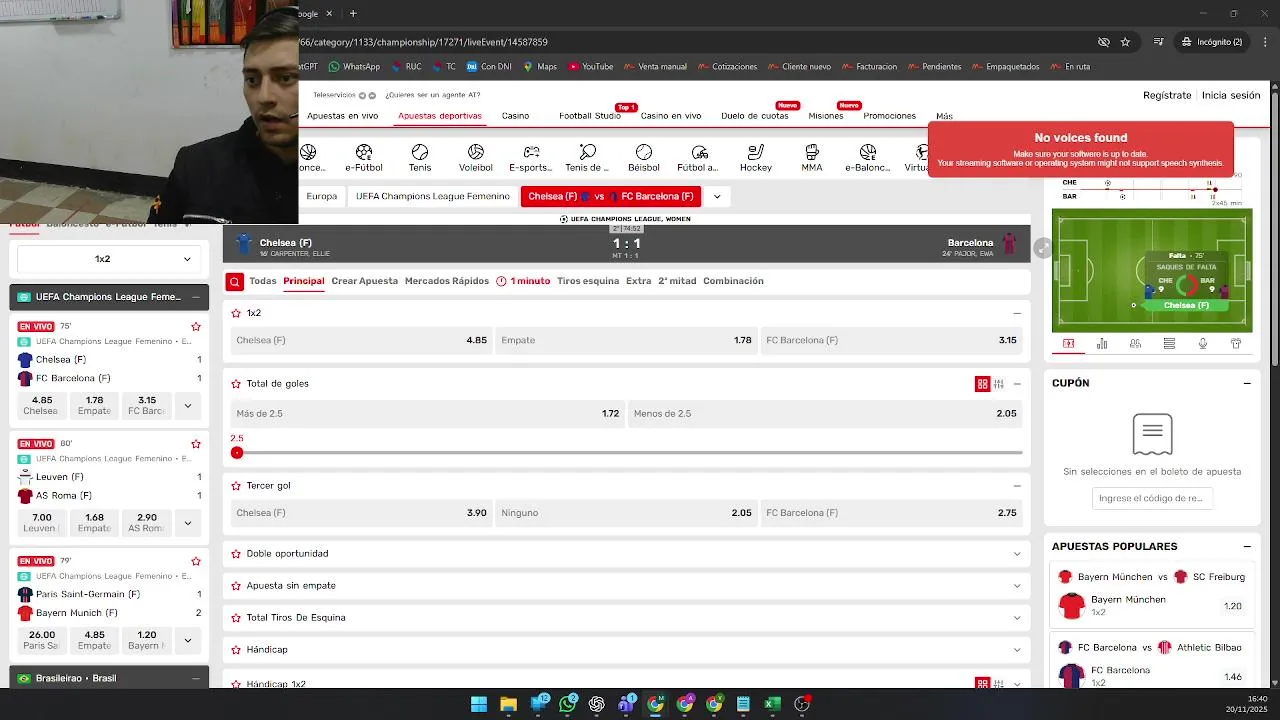
Task: Expand more odds for Leuven vs AS Roma
Action: point(187,523)
